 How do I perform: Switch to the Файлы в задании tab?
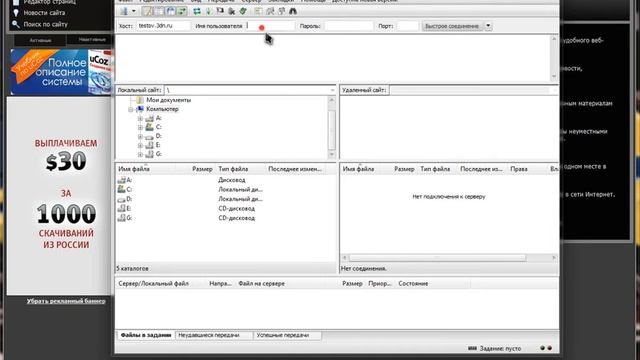pyautogui.click(x=146, y=335)
